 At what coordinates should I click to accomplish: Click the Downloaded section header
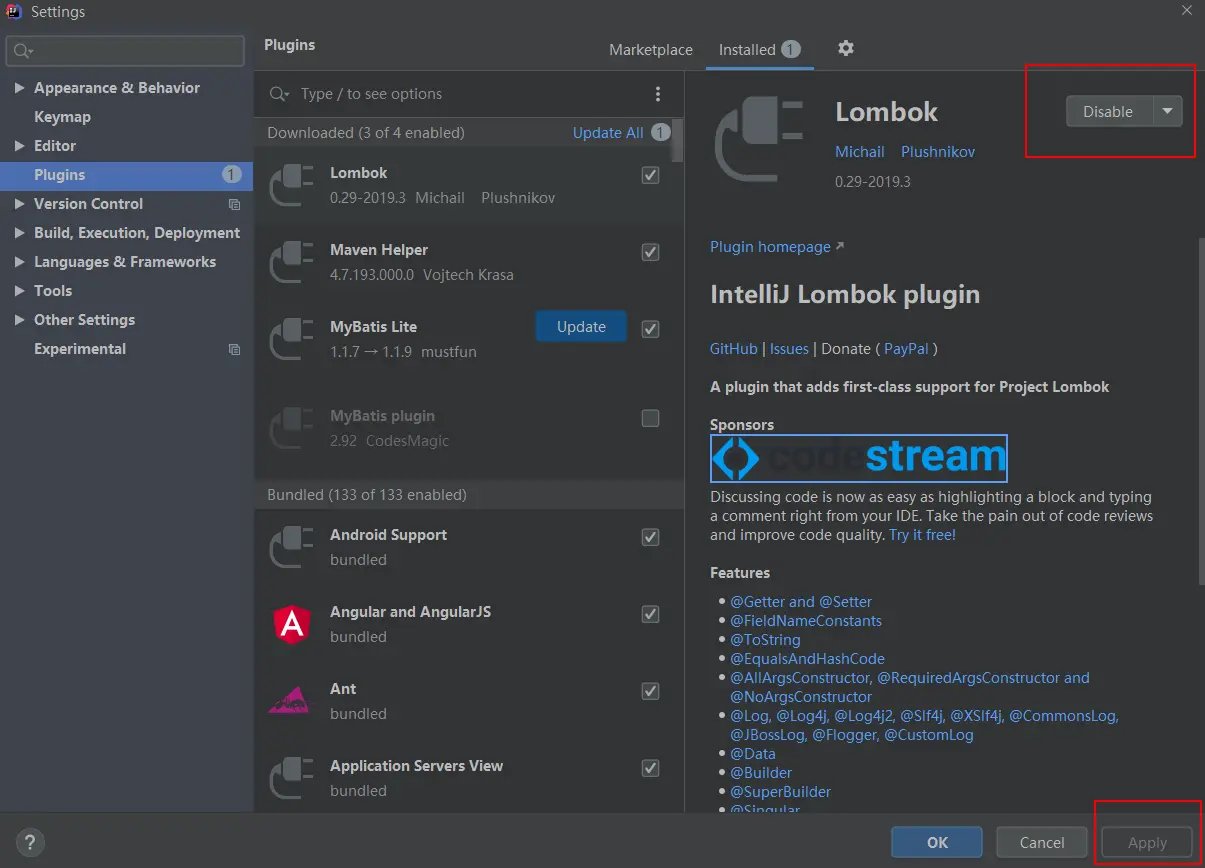[366, 133]
